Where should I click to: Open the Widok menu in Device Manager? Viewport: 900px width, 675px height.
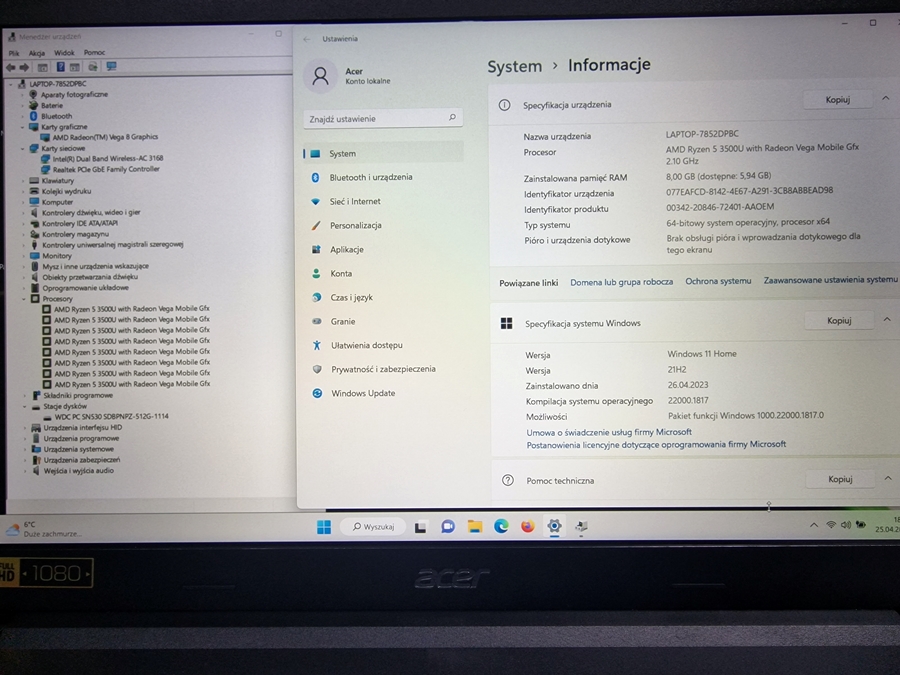pos(64,53)
